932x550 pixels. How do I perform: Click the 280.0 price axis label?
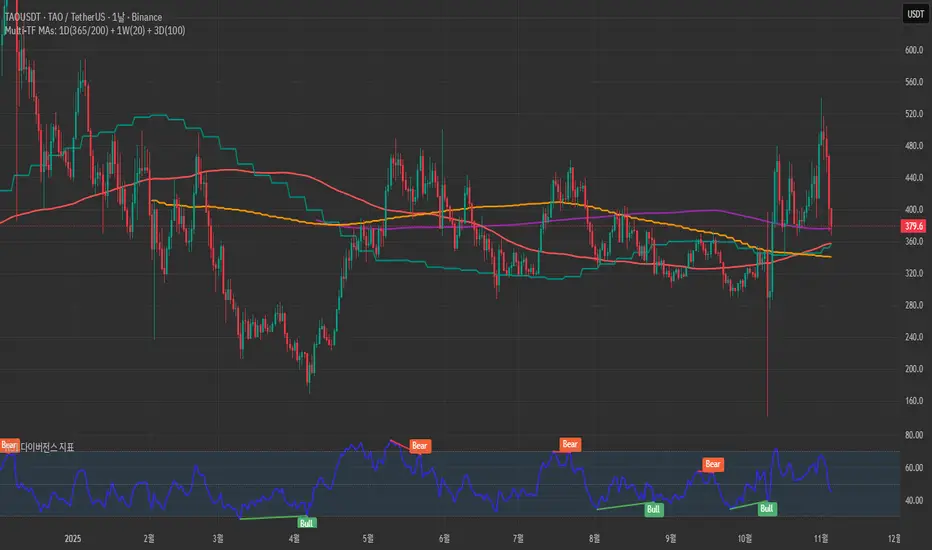pos(914,305)
